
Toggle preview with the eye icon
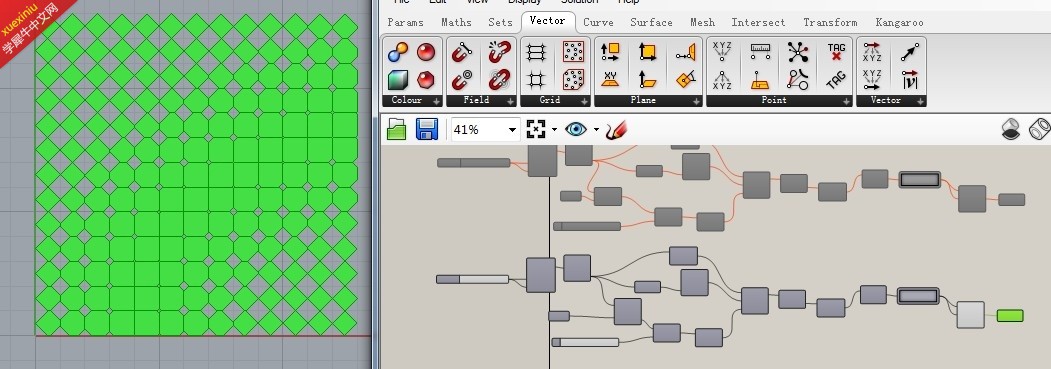pyautogui.click(x=576, y=129)
